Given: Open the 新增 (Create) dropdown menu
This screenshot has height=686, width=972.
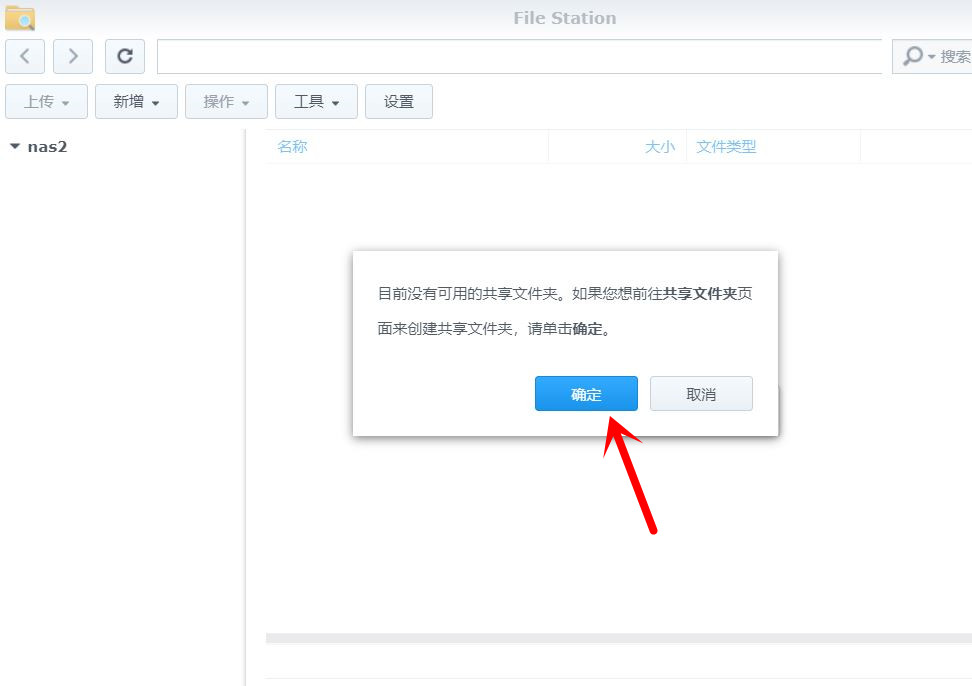Looking at the screenshot, I should coord(135,101).
